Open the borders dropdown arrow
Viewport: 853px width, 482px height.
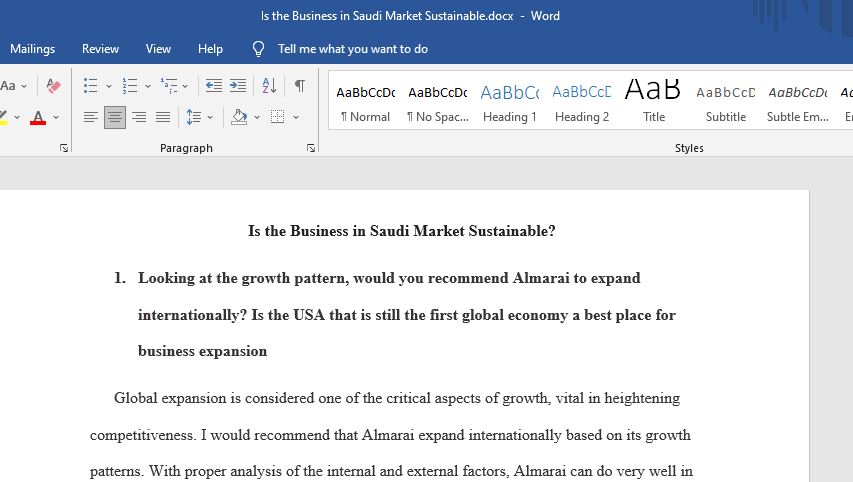[x=296, y=117]
